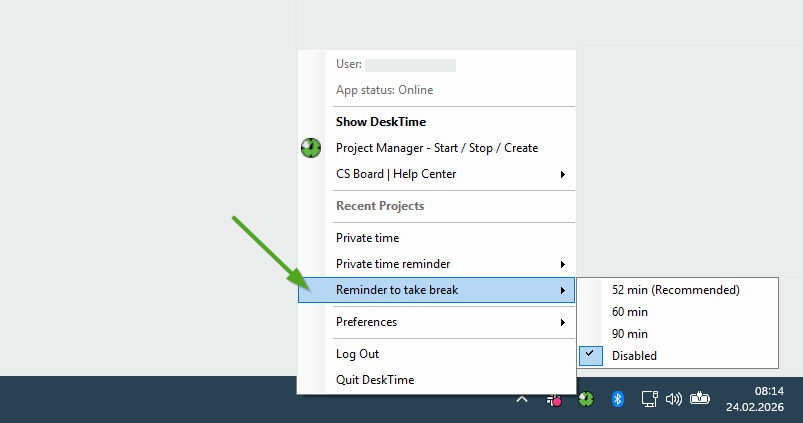Set the break reminder to 60 min

(630, 312)
